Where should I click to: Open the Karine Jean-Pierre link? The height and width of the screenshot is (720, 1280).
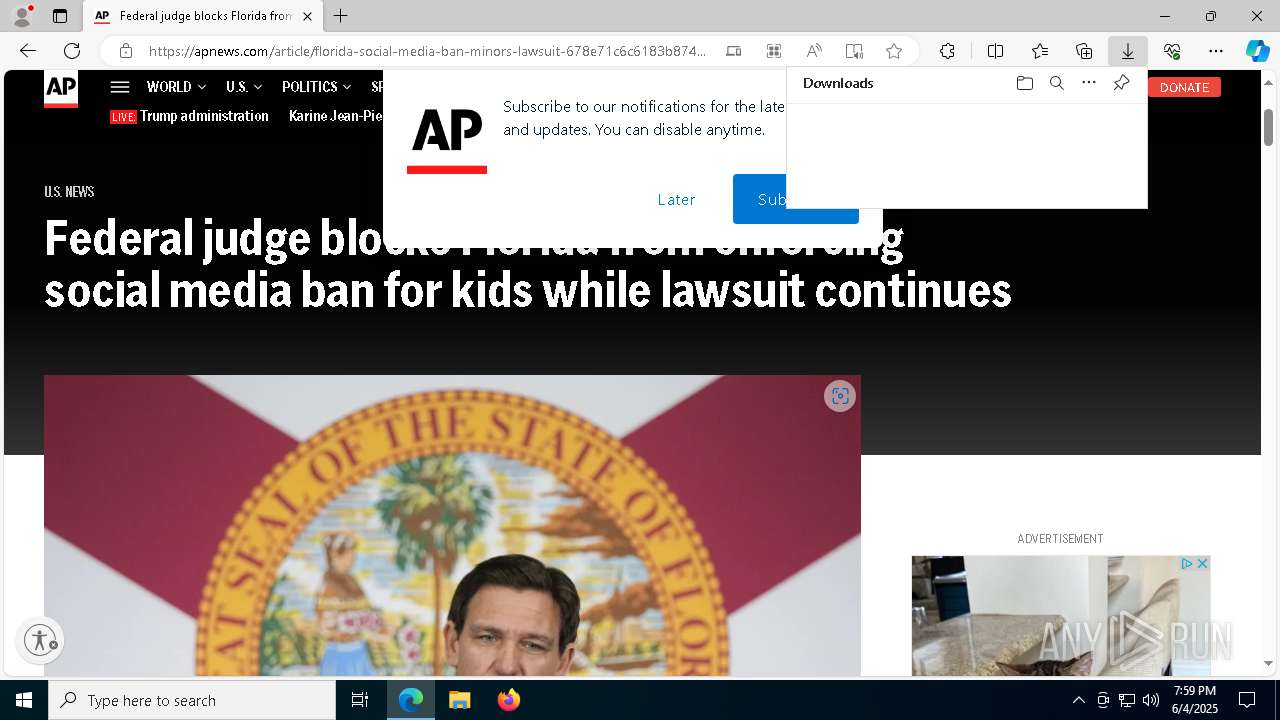click(335, 116)
